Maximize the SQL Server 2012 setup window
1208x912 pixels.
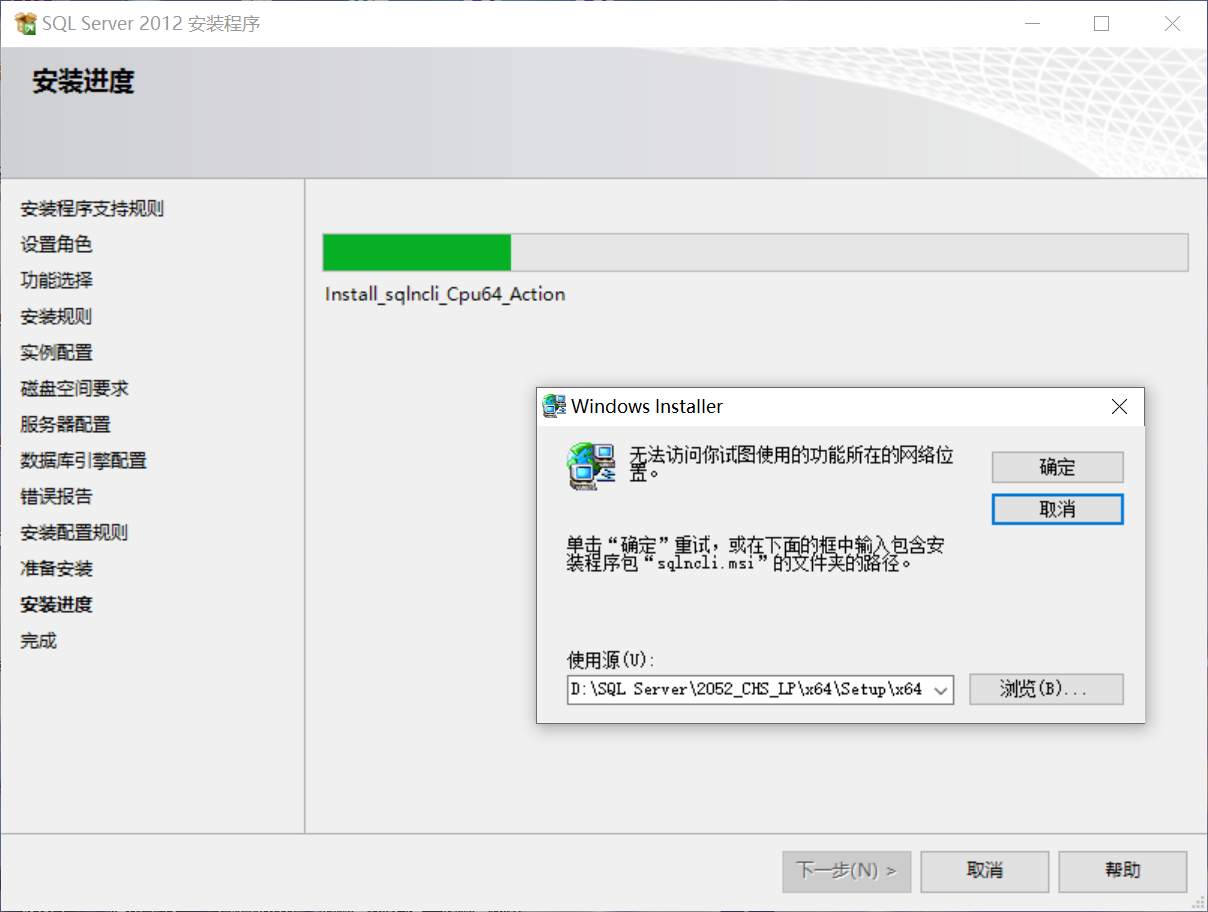click(1102, 23)
